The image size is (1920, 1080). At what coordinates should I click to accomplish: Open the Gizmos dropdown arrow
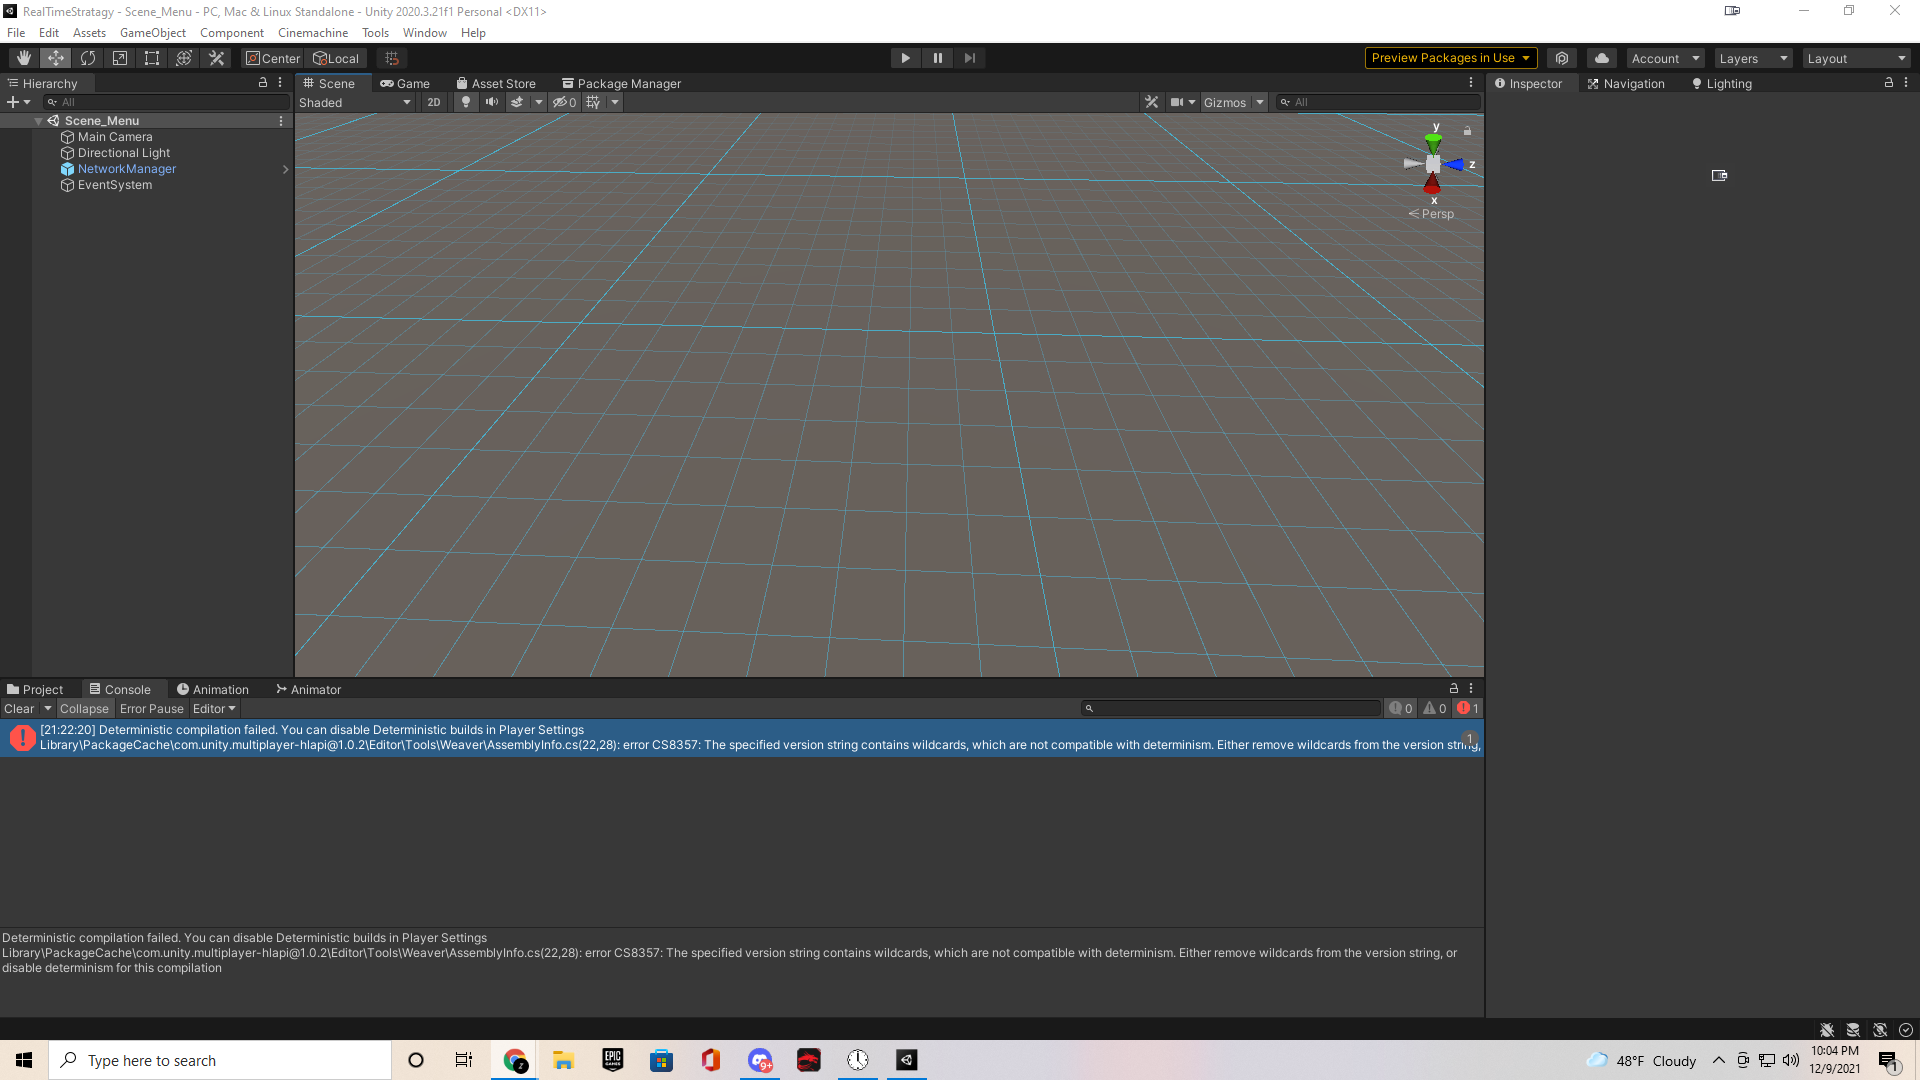click(x=1260, y=102)
